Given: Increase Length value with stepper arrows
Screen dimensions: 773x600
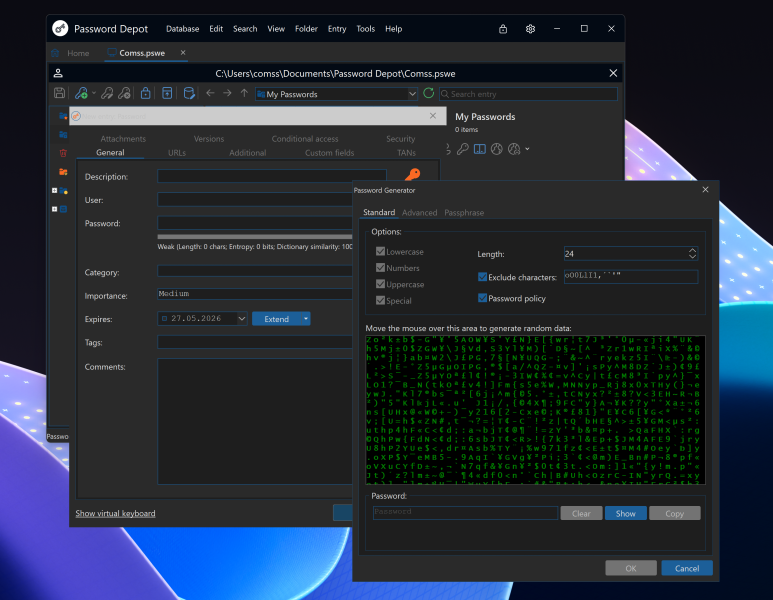Looking at the screenshot, I should pos(693,250).
